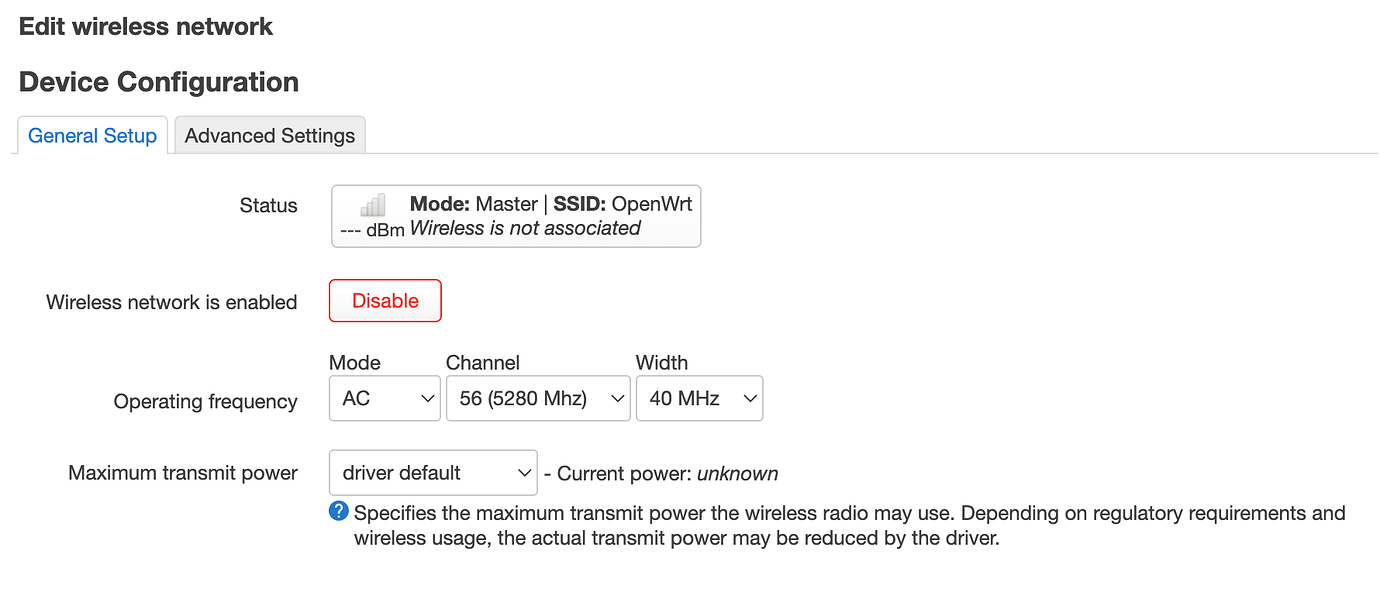Viewport: 1380px width, 592px height.
Task: Open the Maximum transmit power dropdown
Action: coord(432,472)
